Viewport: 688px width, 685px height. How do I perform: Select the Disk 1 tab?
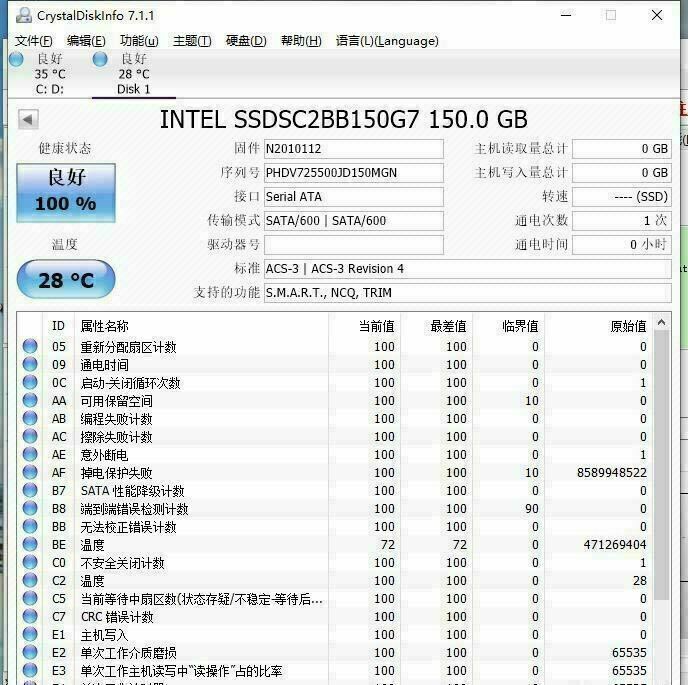tap(134, 74)
